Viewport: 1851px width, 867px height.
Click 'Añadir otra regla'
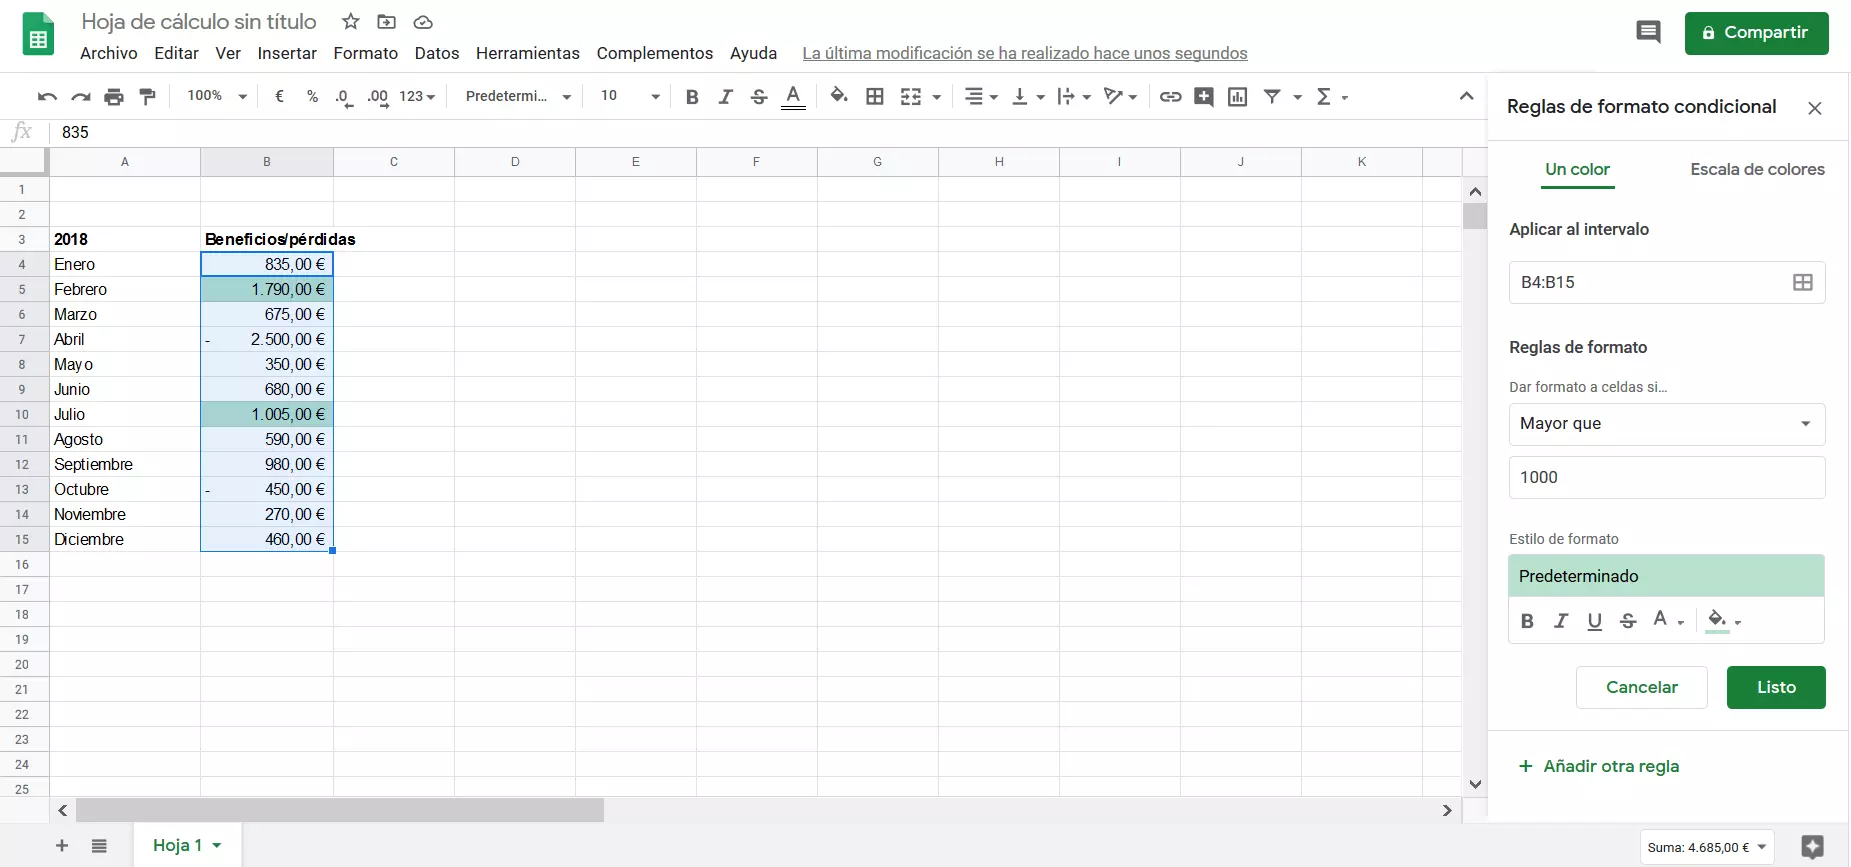click(1599, 767)
